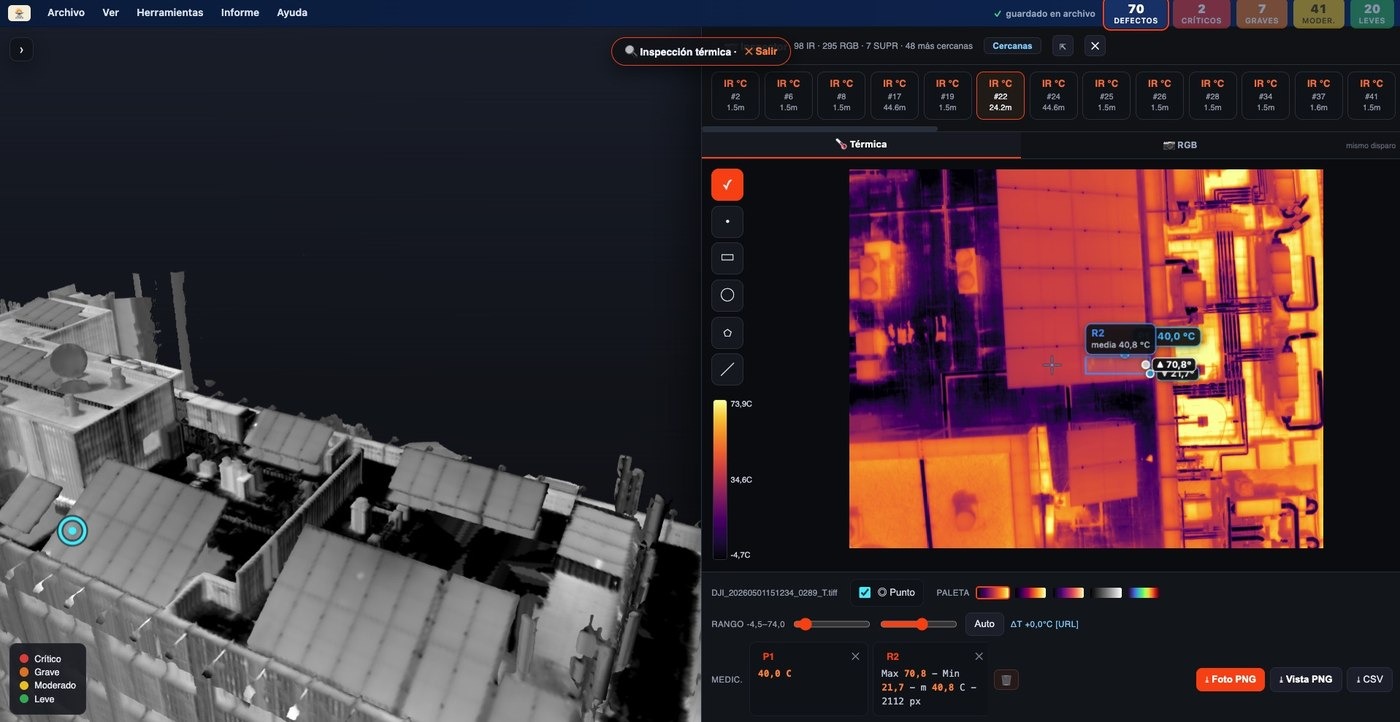The height and width of the screenshot is (722, 1400).
Task: Select the first inferno palette swatch
Action: [x=993, y=593]
